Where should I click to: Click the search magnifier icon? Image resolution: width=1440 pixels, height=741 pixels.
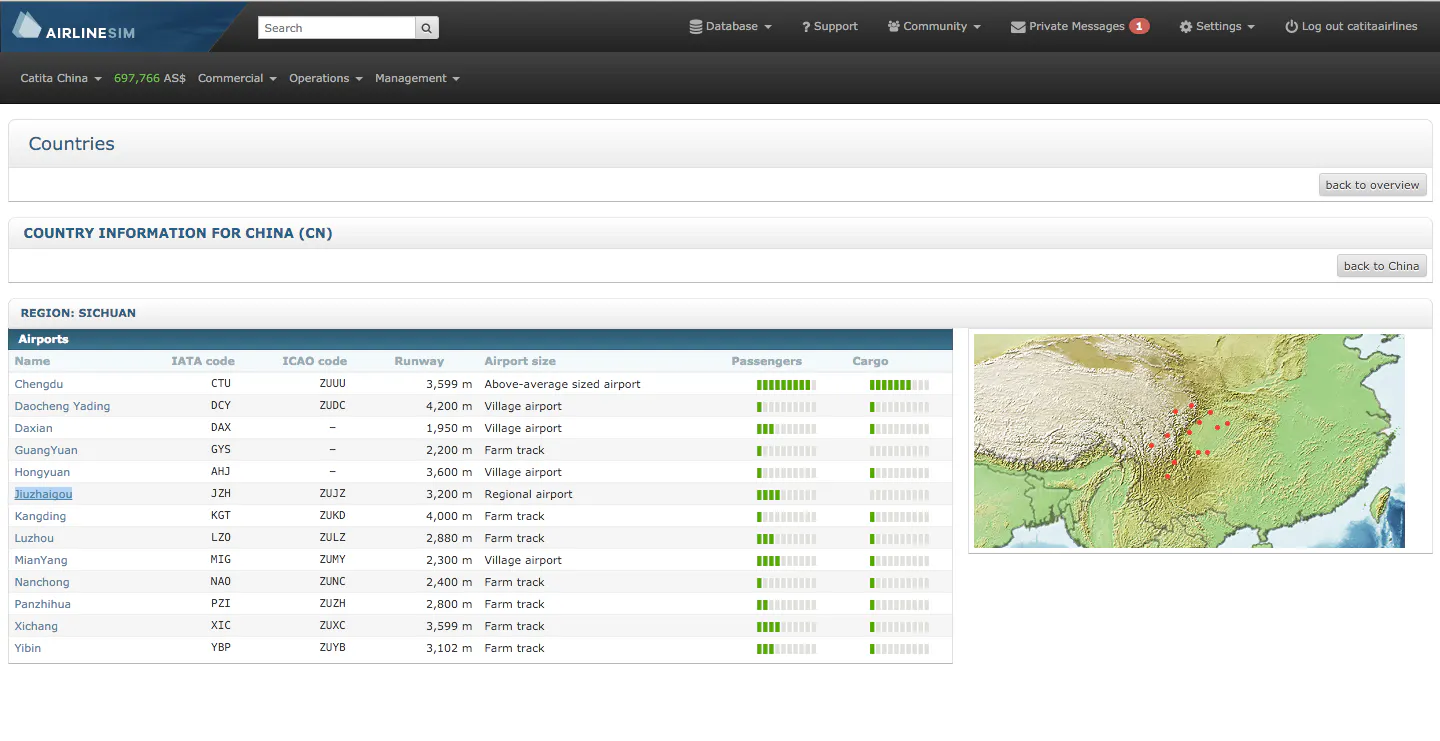point(427,28)
